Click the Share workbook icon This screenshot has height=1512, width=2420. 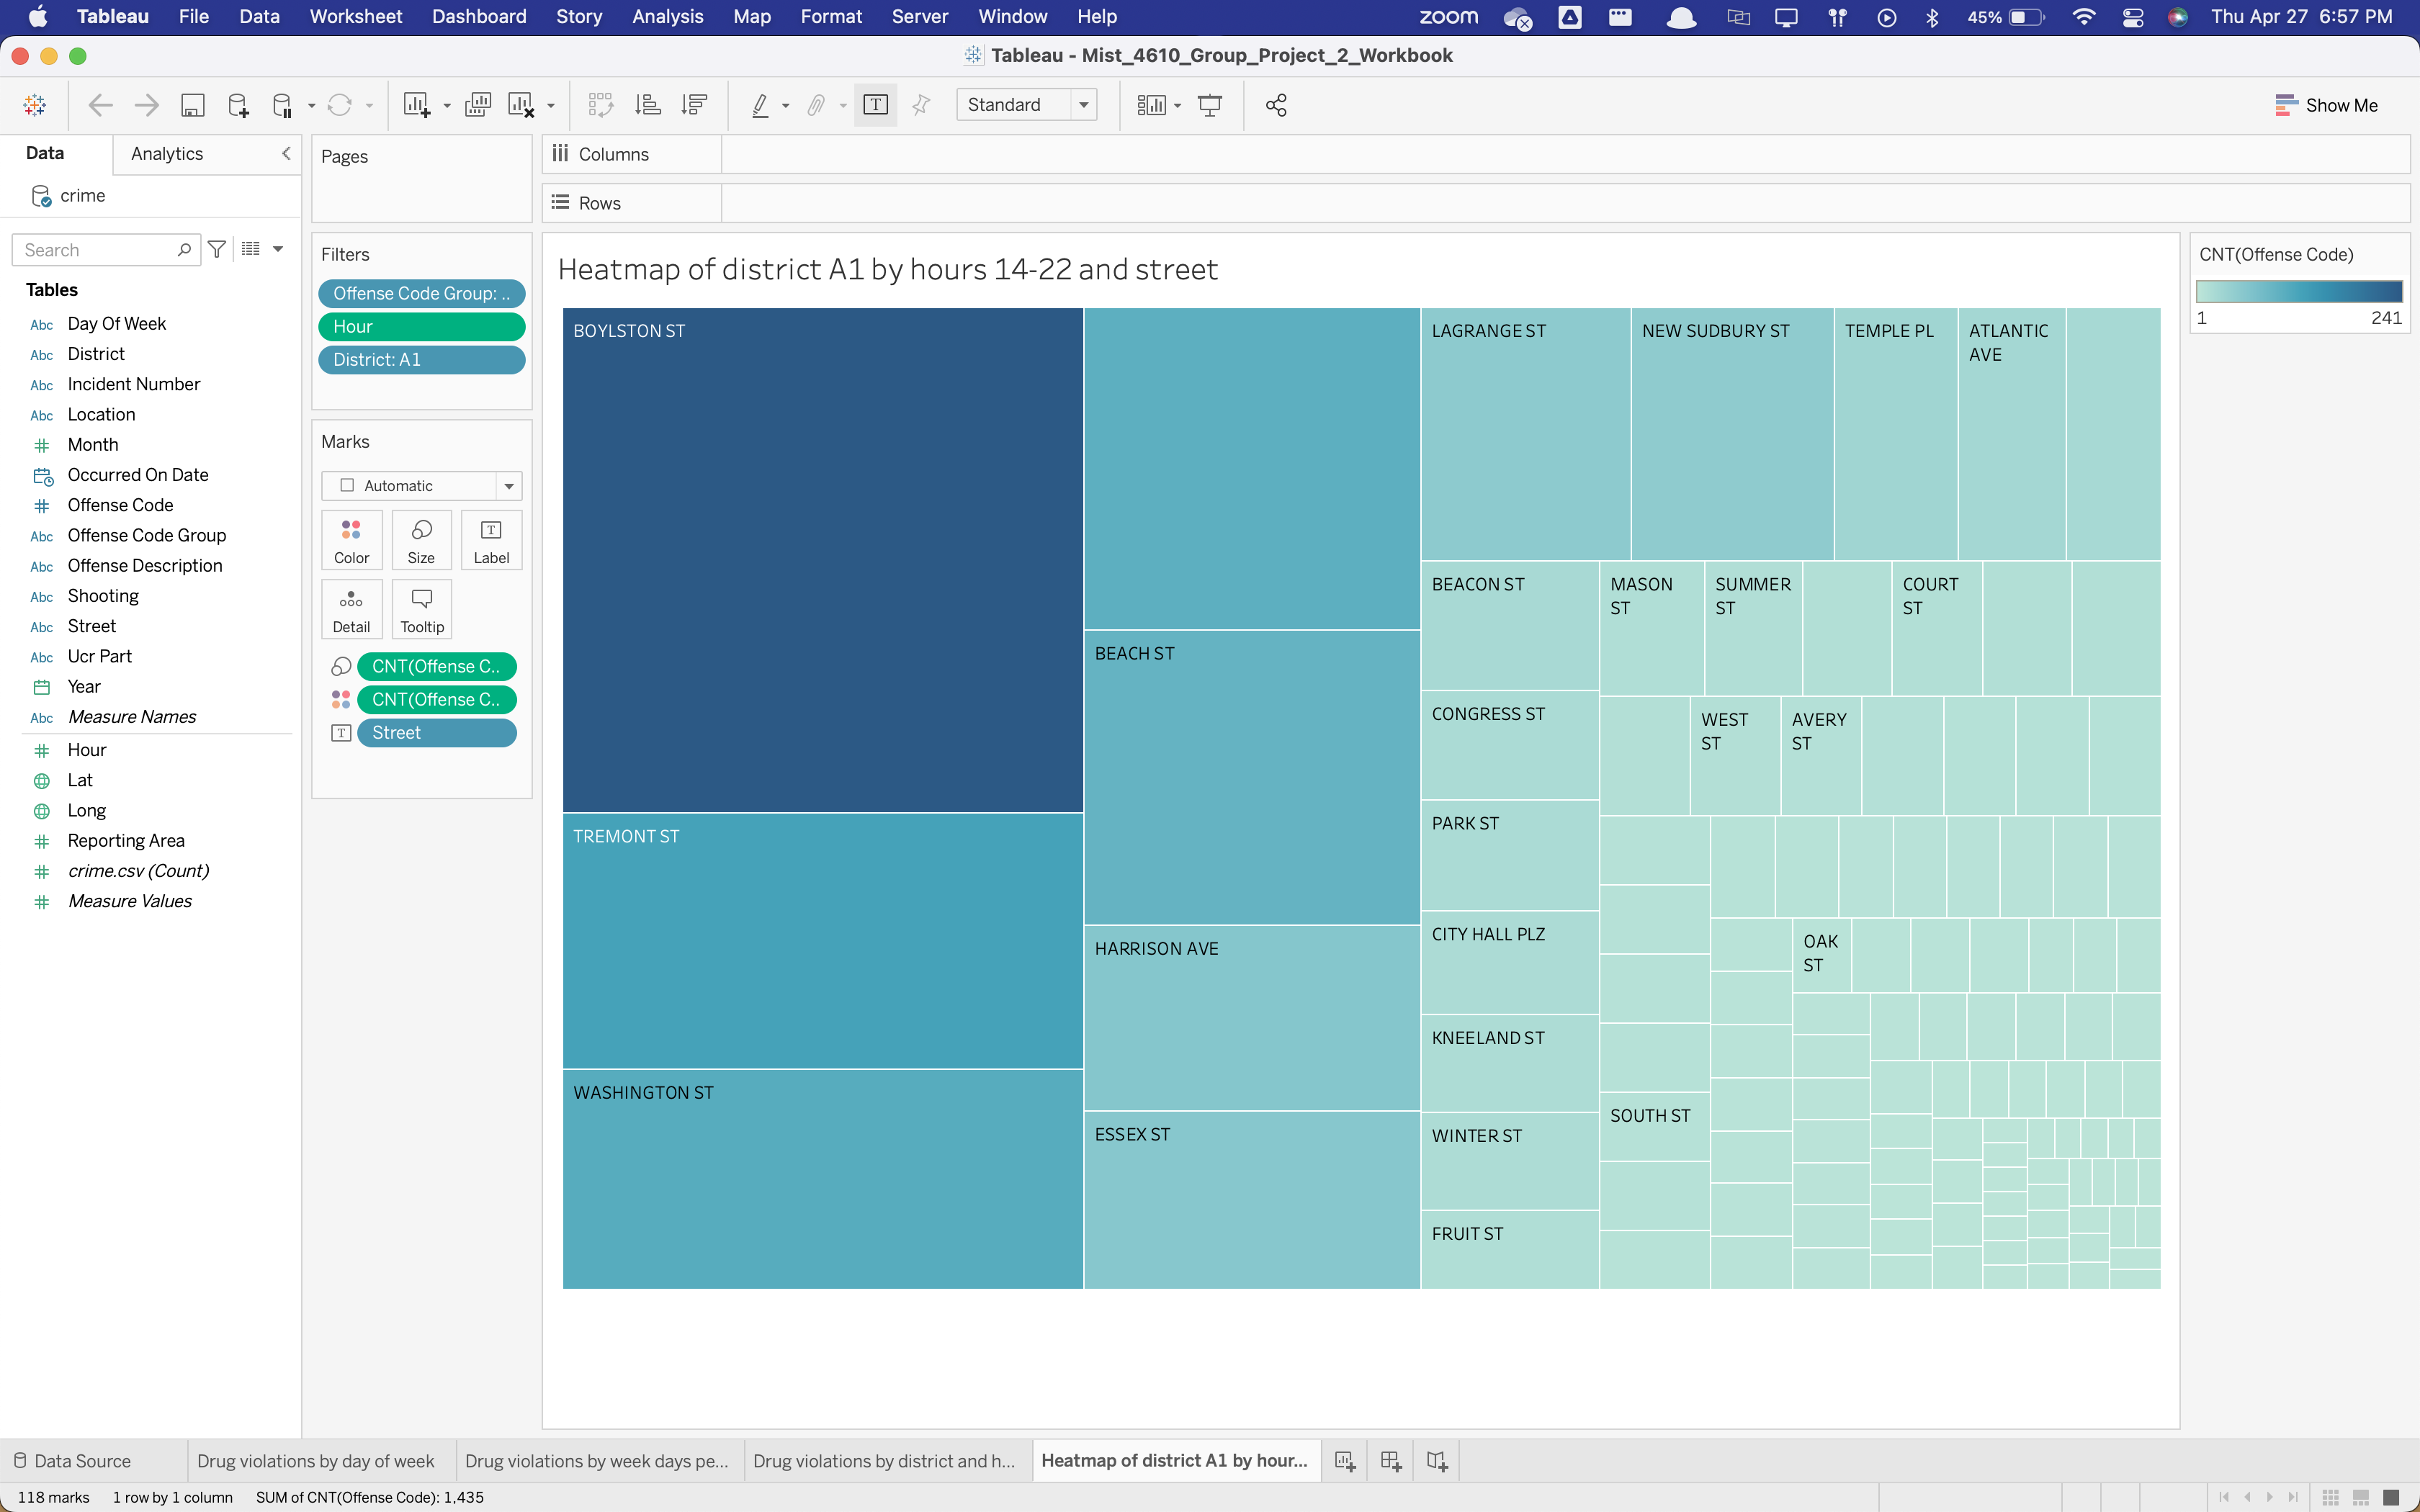pos(1276,105)
